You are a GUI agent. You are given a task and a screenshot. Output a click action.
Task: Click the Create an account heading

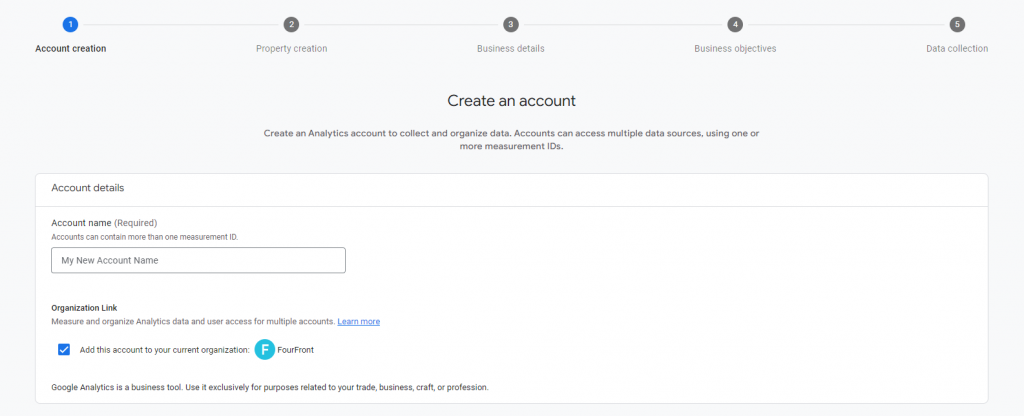[511, 101]
